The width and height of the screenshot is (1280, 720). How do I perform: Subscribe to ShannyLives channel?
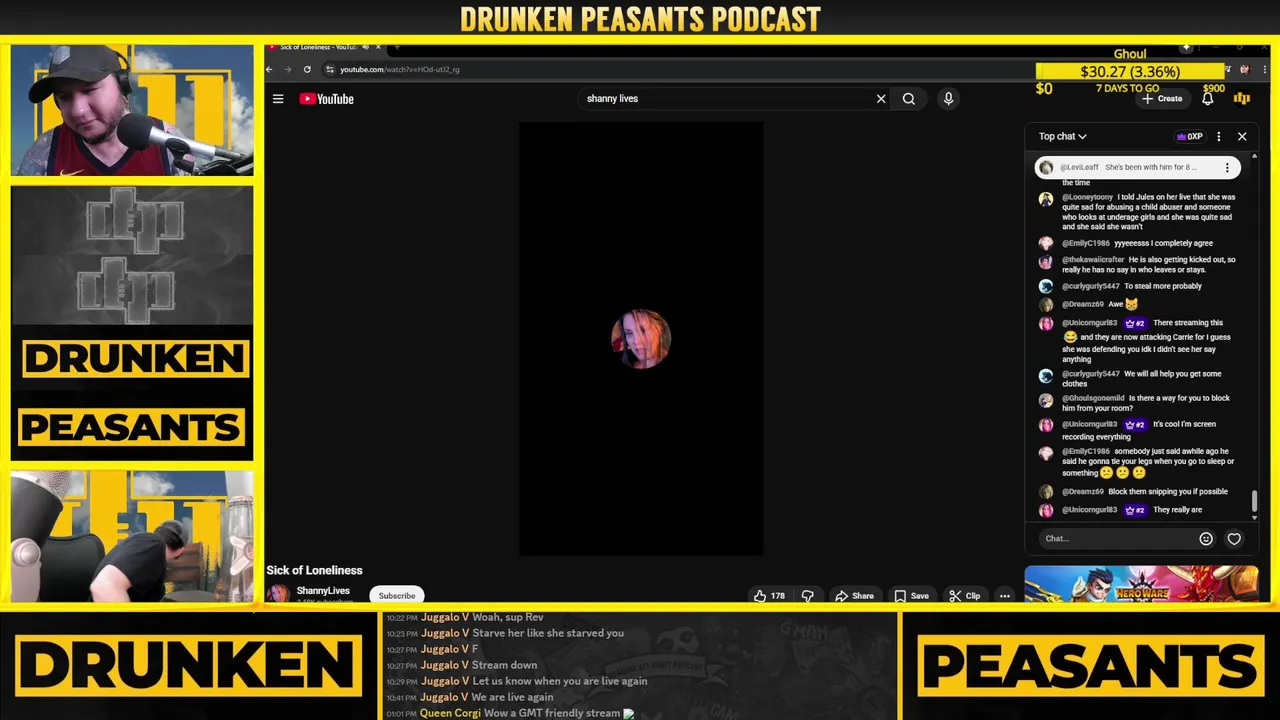point(397,596)
